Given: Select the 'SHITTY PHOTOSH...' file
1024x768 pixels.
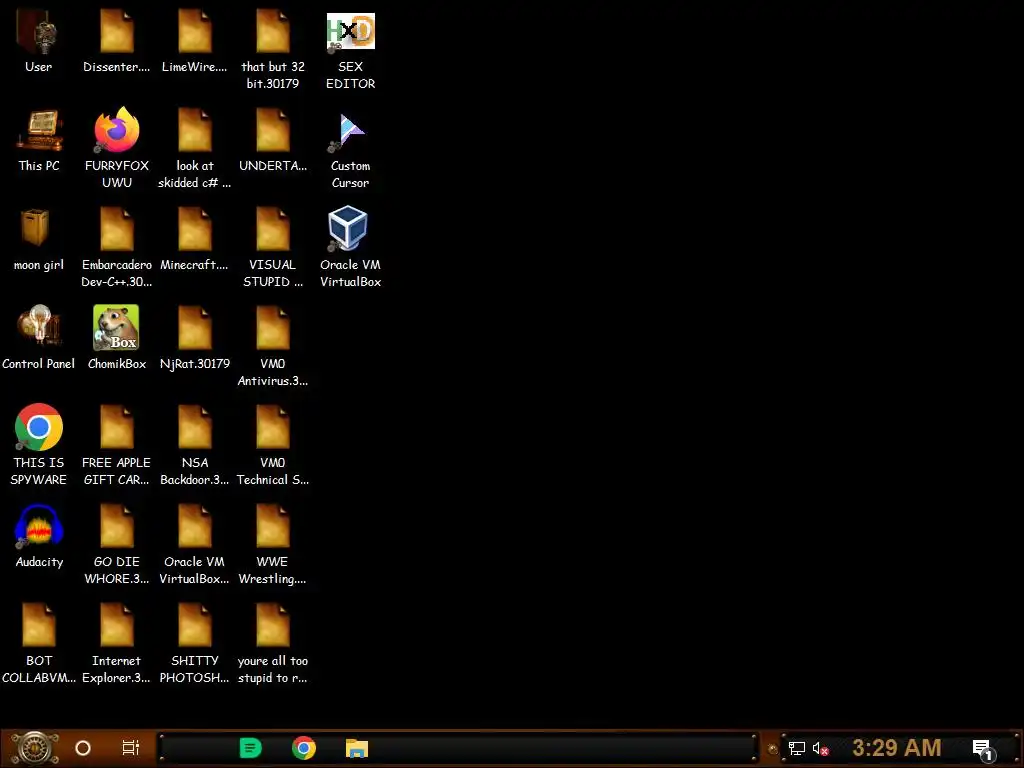Looking at the screenshot, I should tap(195, 644).
